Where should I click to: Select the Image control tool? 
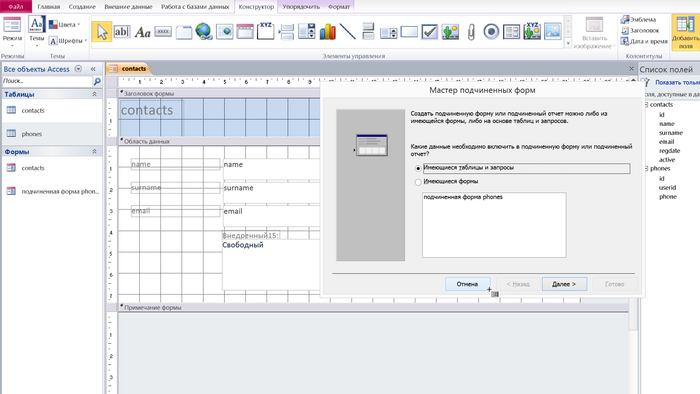click(553, 32)
